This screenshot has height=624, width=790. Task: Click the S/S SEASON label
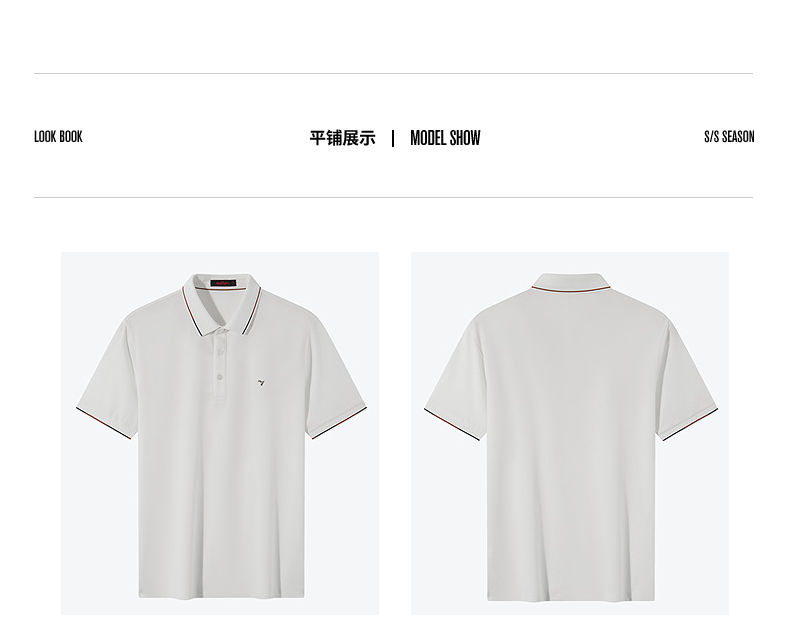tap(729, 137)
